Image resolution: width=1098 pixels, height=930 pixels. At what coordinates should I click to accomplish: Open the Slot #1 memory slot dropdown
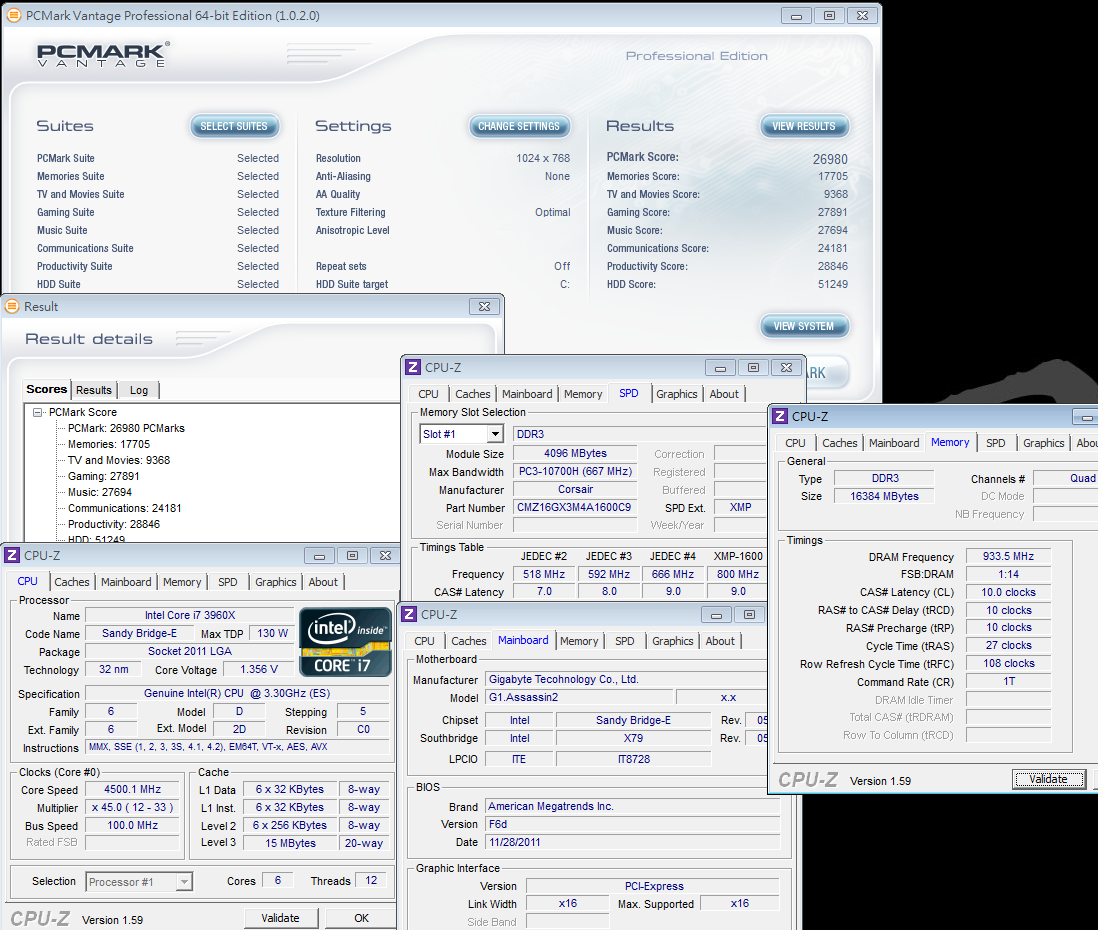pos(495,434)
